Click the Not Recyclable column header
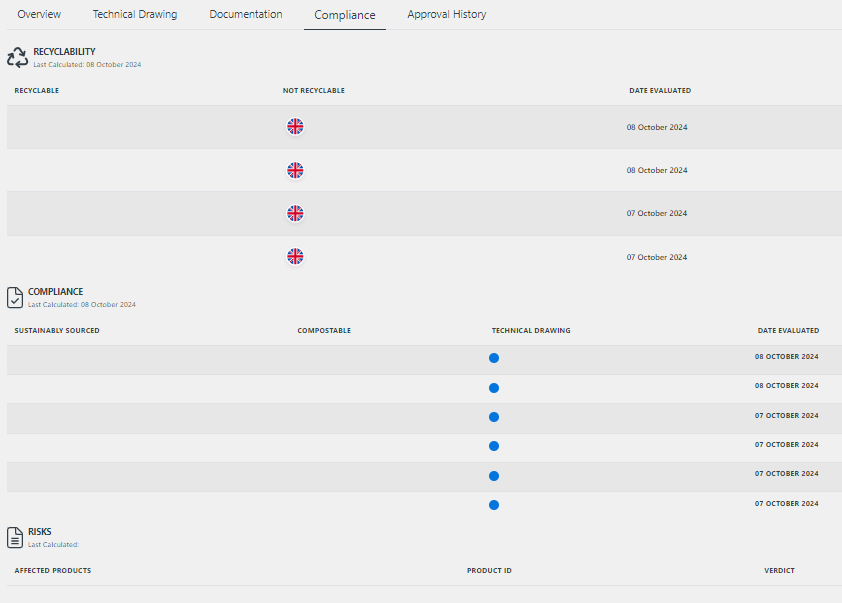The height and width of the screenshot is (603, 842). click(314, 91)
